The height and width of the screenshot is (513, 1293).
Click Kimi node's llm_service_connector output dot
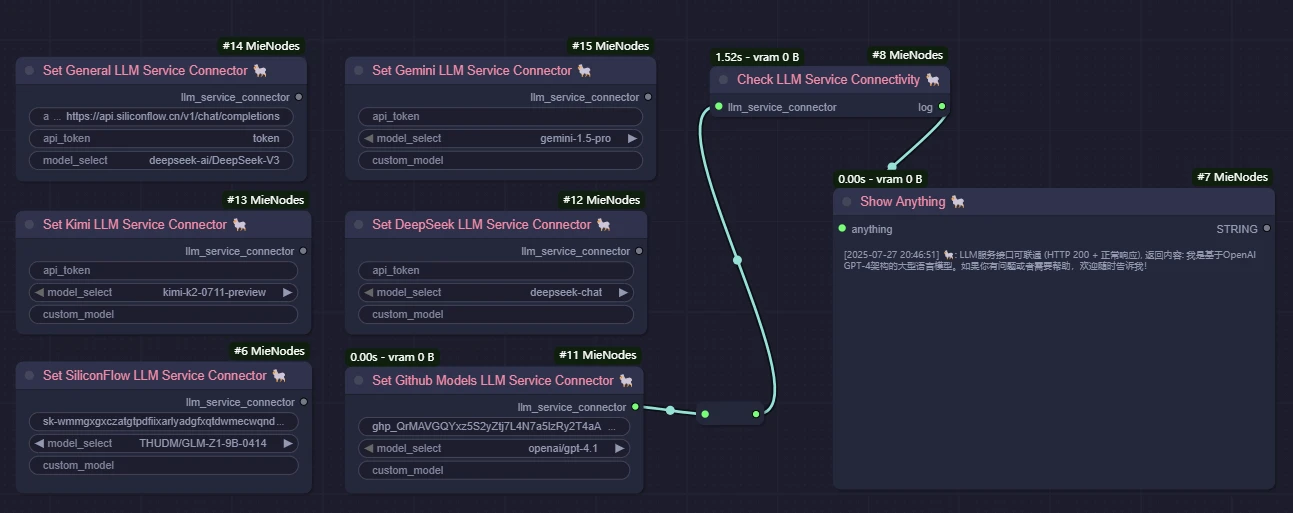pyautogui.click(x=304, y=251)
